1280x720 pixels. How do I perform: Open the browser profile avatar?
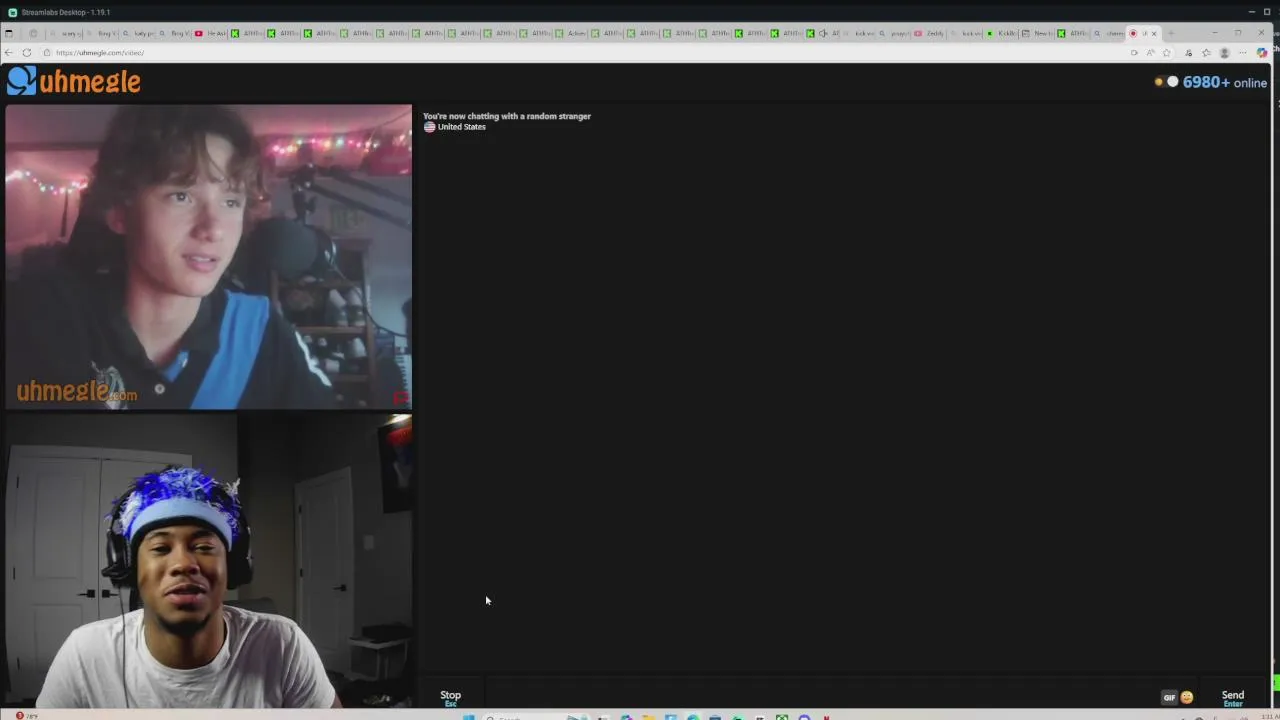(1224, 53)
